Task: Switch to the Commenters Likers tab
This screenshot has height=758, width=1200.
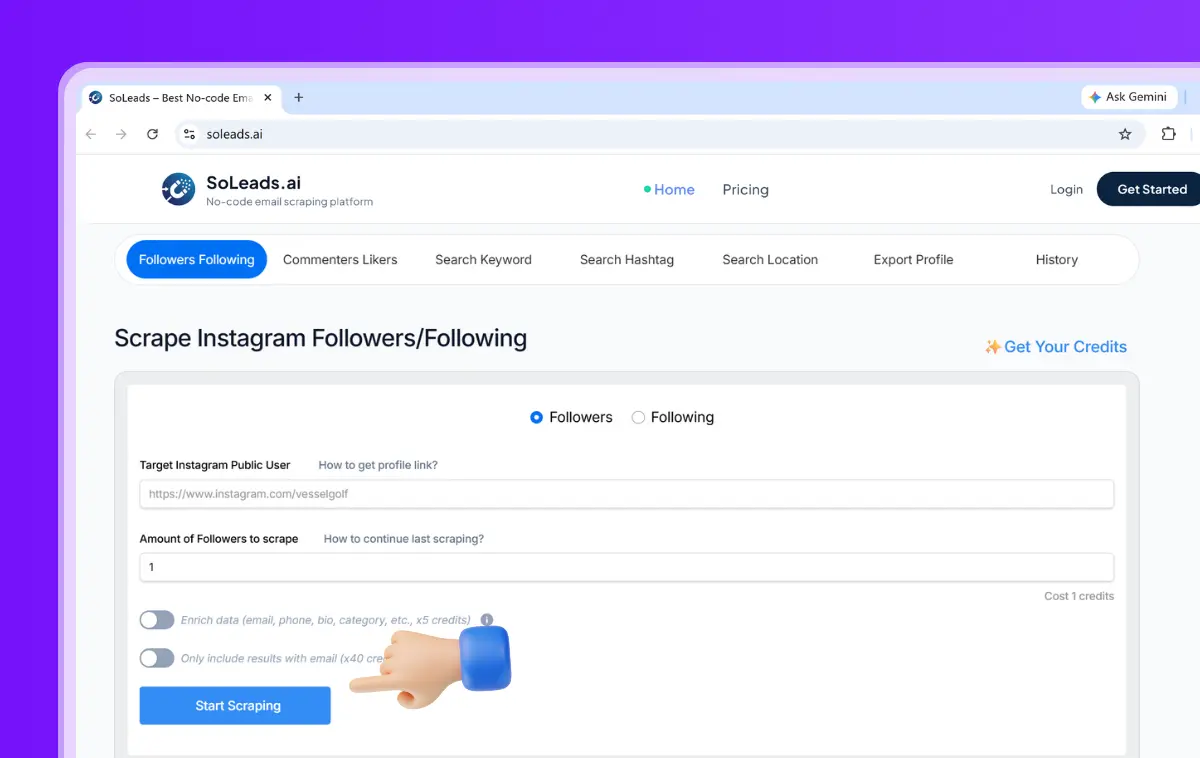Action: (340, 259)
